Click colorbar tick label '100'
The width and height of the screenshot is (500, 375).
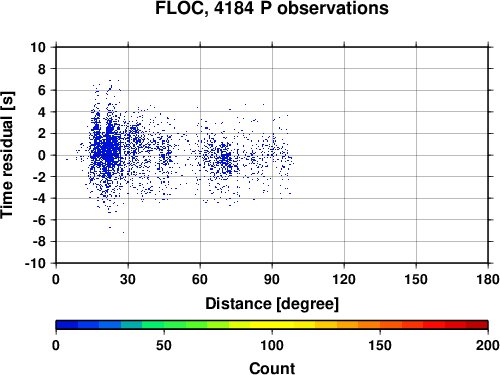tap(272, 345)
